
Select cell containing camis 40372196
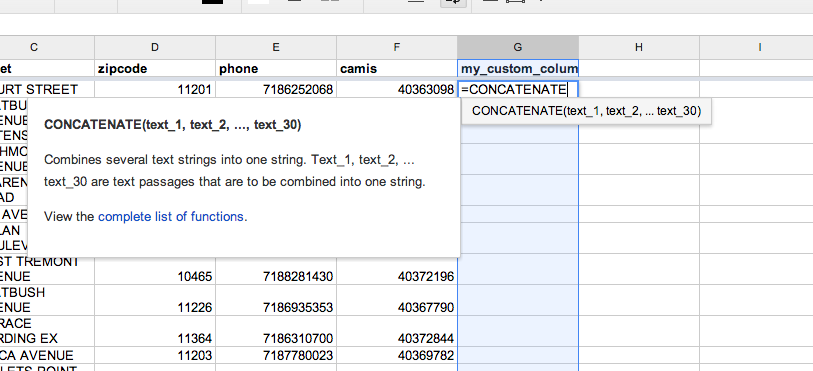(x=397, y=269)
